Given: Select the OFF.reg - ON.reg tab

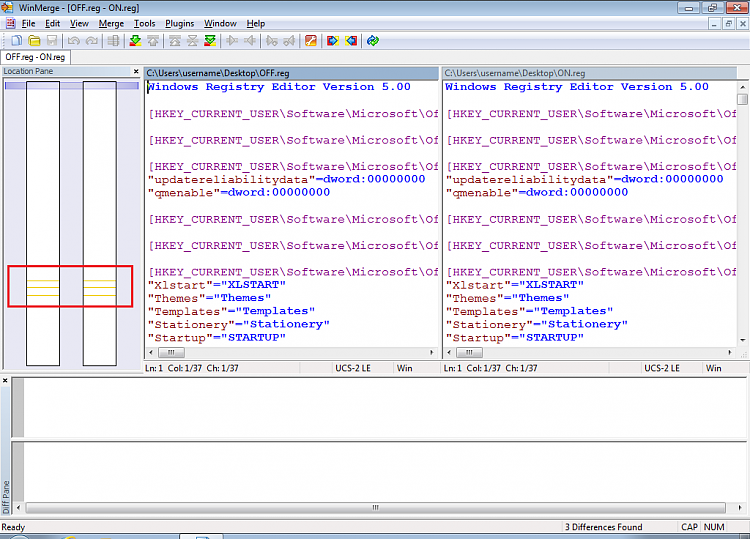Looking at the screenshot, I should coord(35,57).
